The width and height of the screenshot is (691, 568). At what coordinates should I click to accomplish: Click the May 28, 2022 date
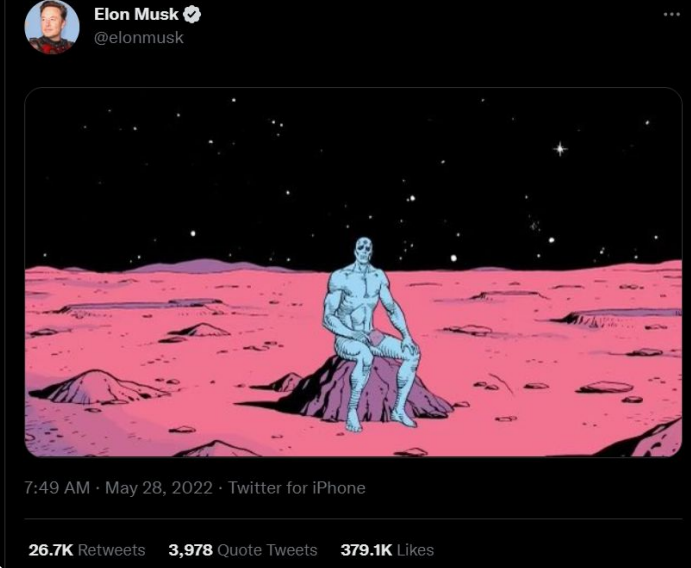point(159,488)
